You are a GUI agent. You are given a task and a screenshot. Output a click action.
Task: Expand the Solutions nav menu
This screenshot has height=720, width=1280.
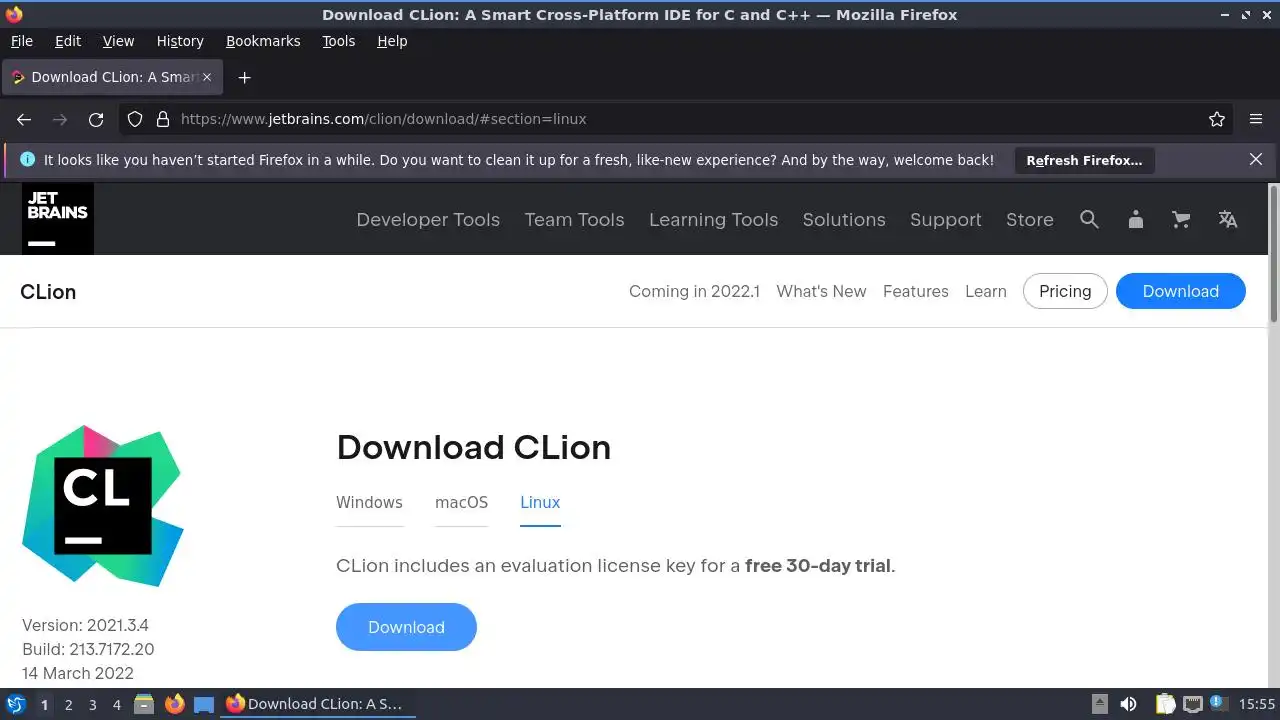tap(844, 219)
